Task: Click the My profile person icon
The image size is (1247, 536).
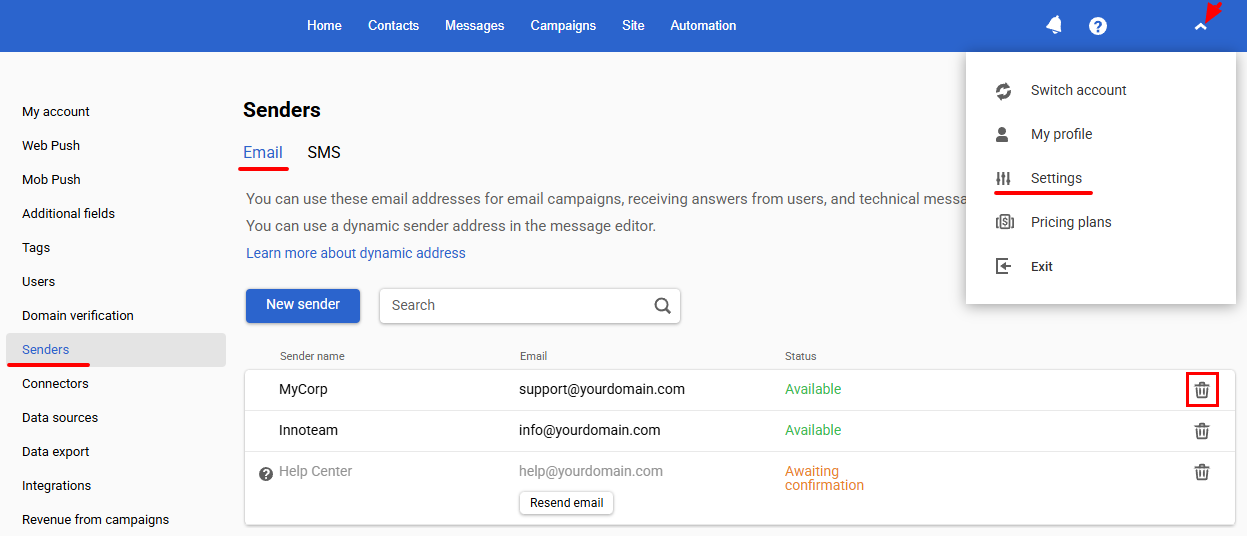Action: tap(1003, 134)
